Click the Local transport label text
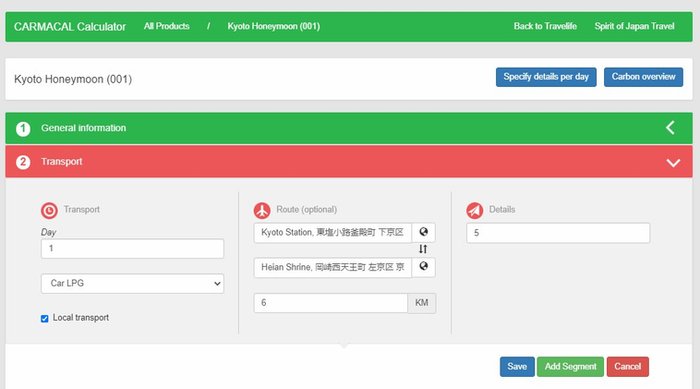 pyautogui.click(x=81, y=318)
